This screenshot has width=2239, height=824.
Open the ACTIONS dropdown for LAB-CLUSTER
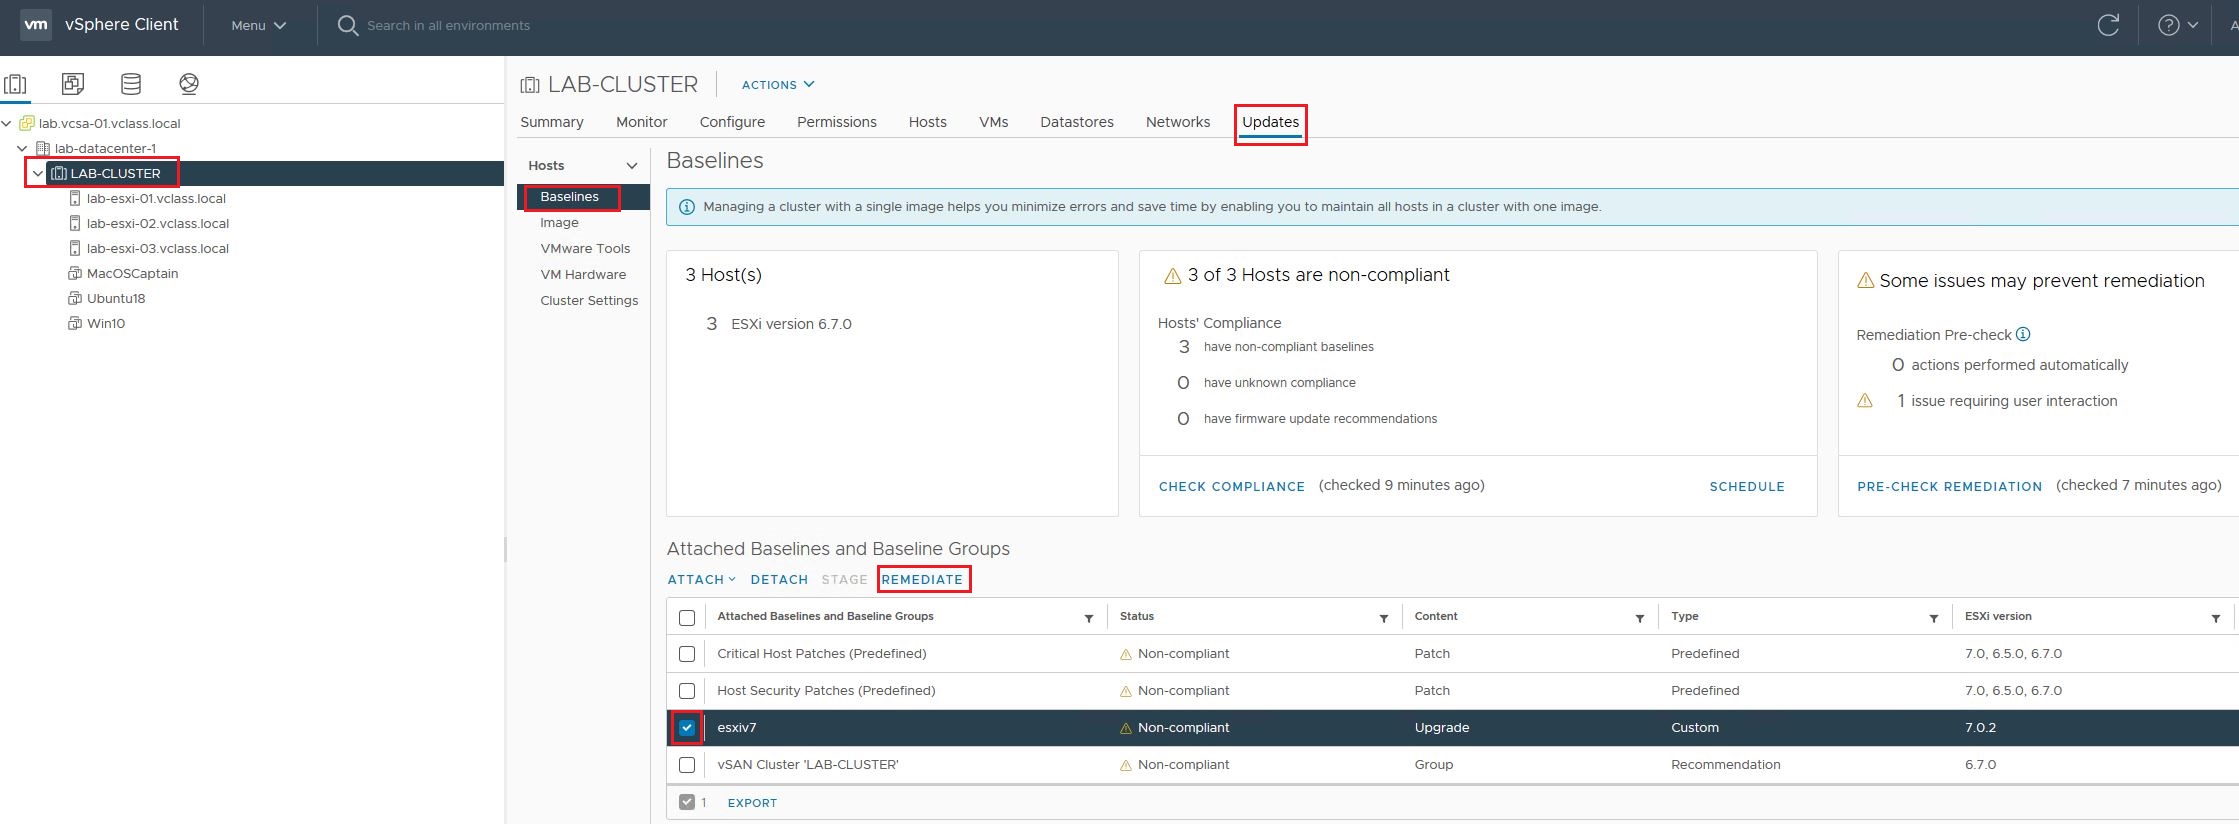click(777, 85)
